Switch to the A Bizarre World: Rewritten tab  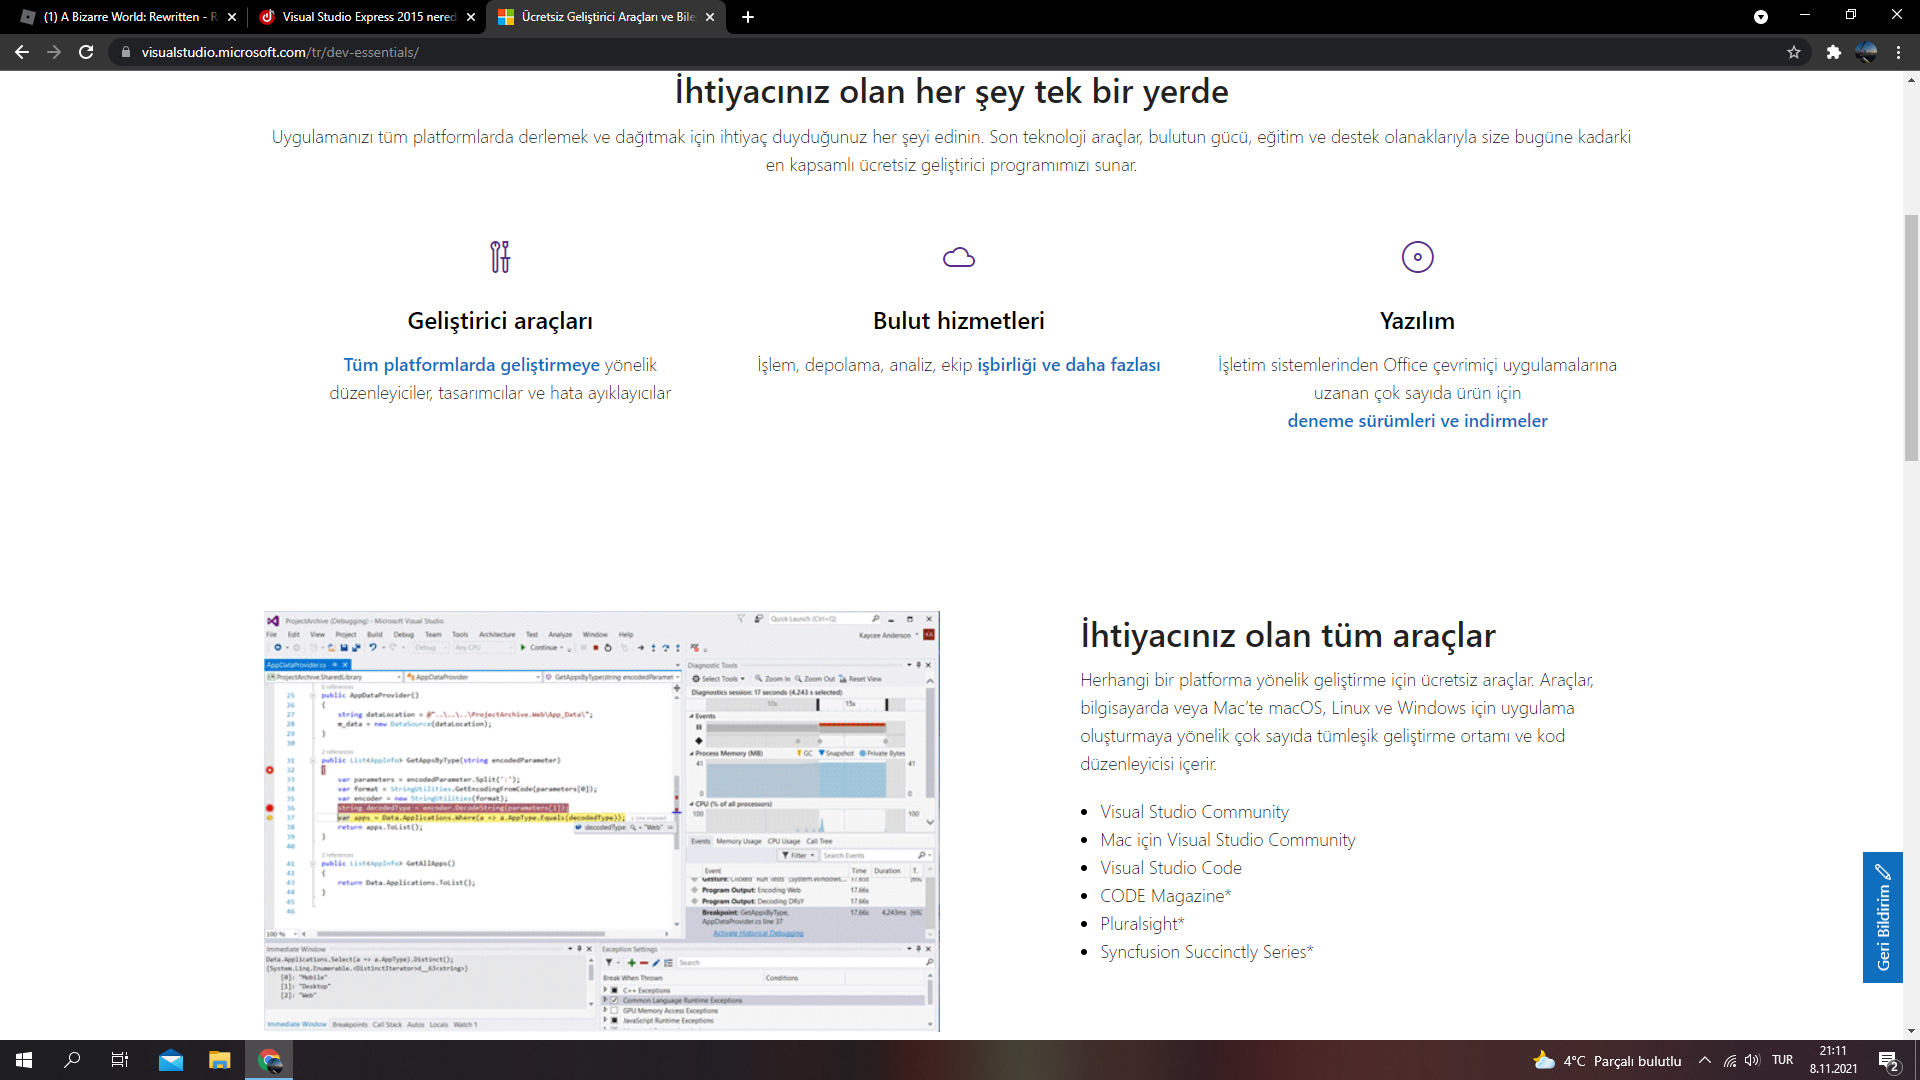(x=128, y=17)
